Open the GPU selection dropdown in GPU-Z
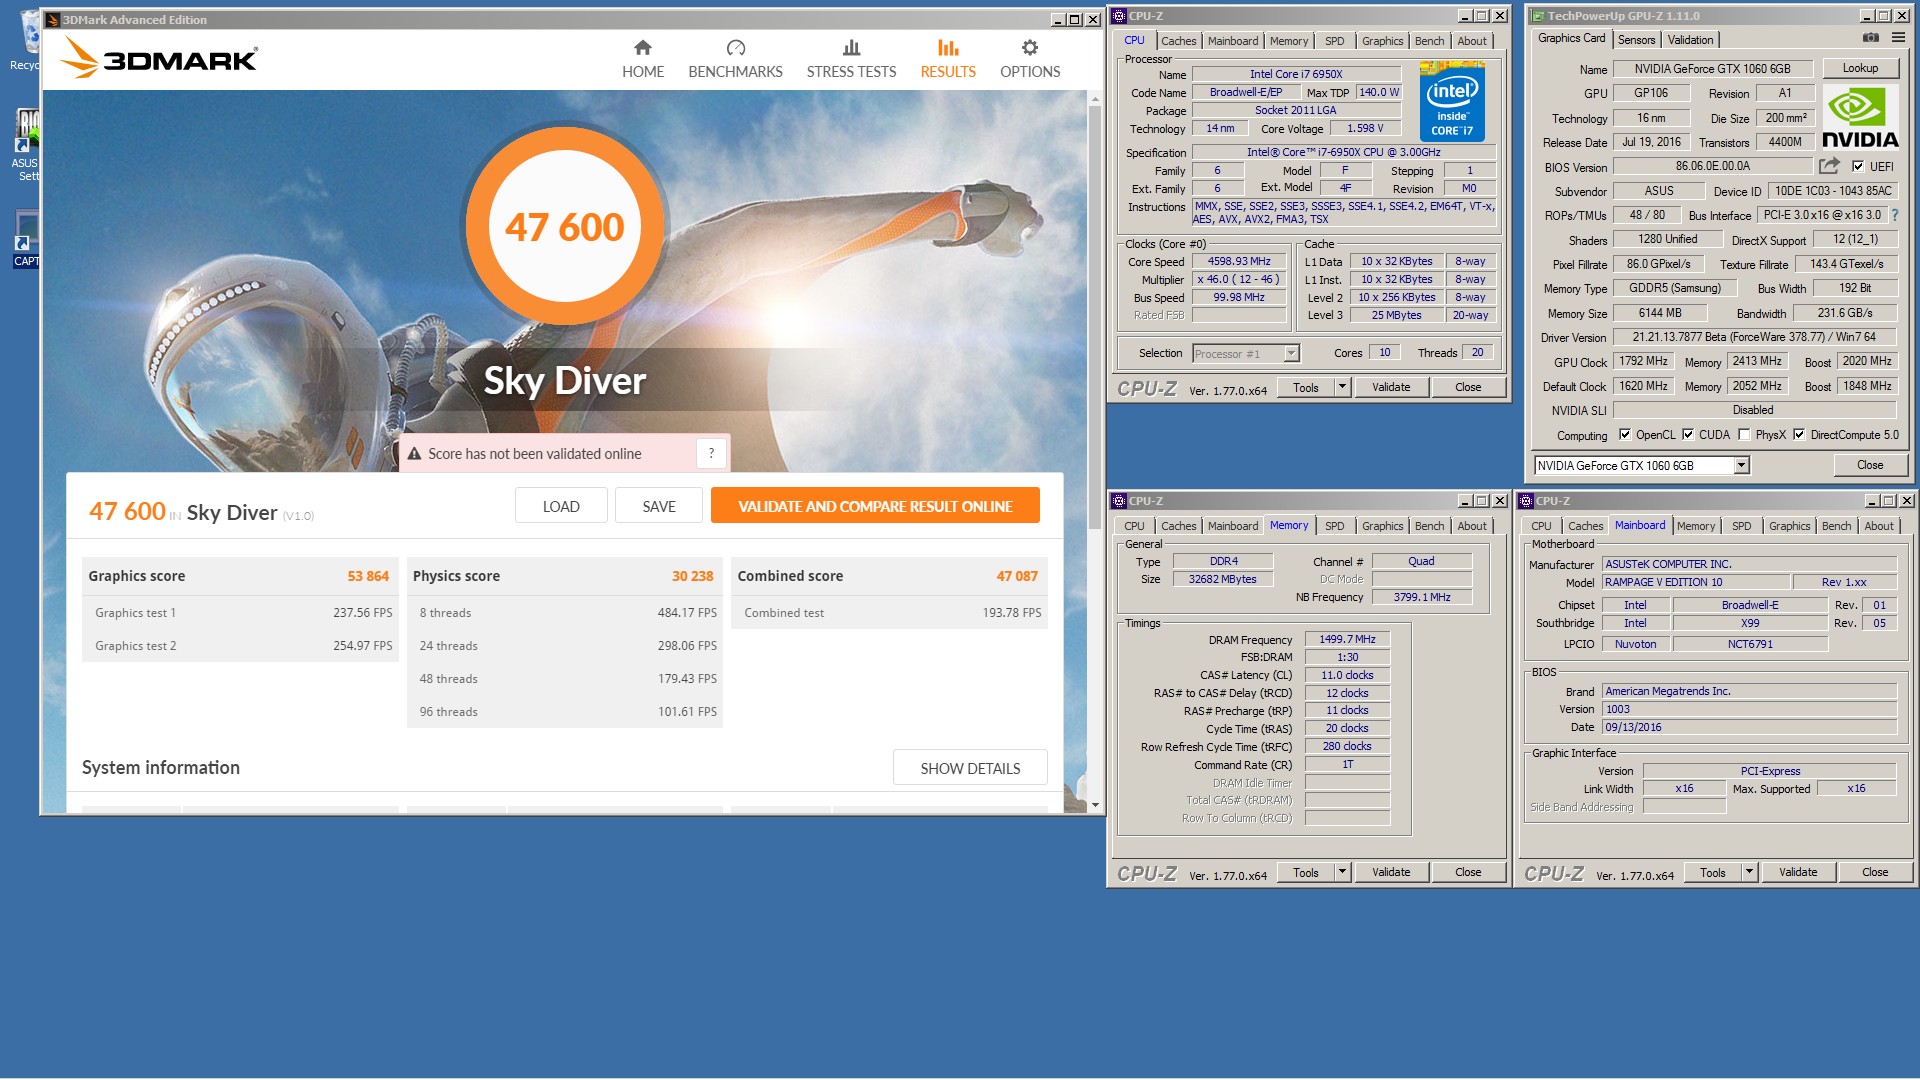1920x1080 pixels. pyautogui.click(x=1741, y=466)
